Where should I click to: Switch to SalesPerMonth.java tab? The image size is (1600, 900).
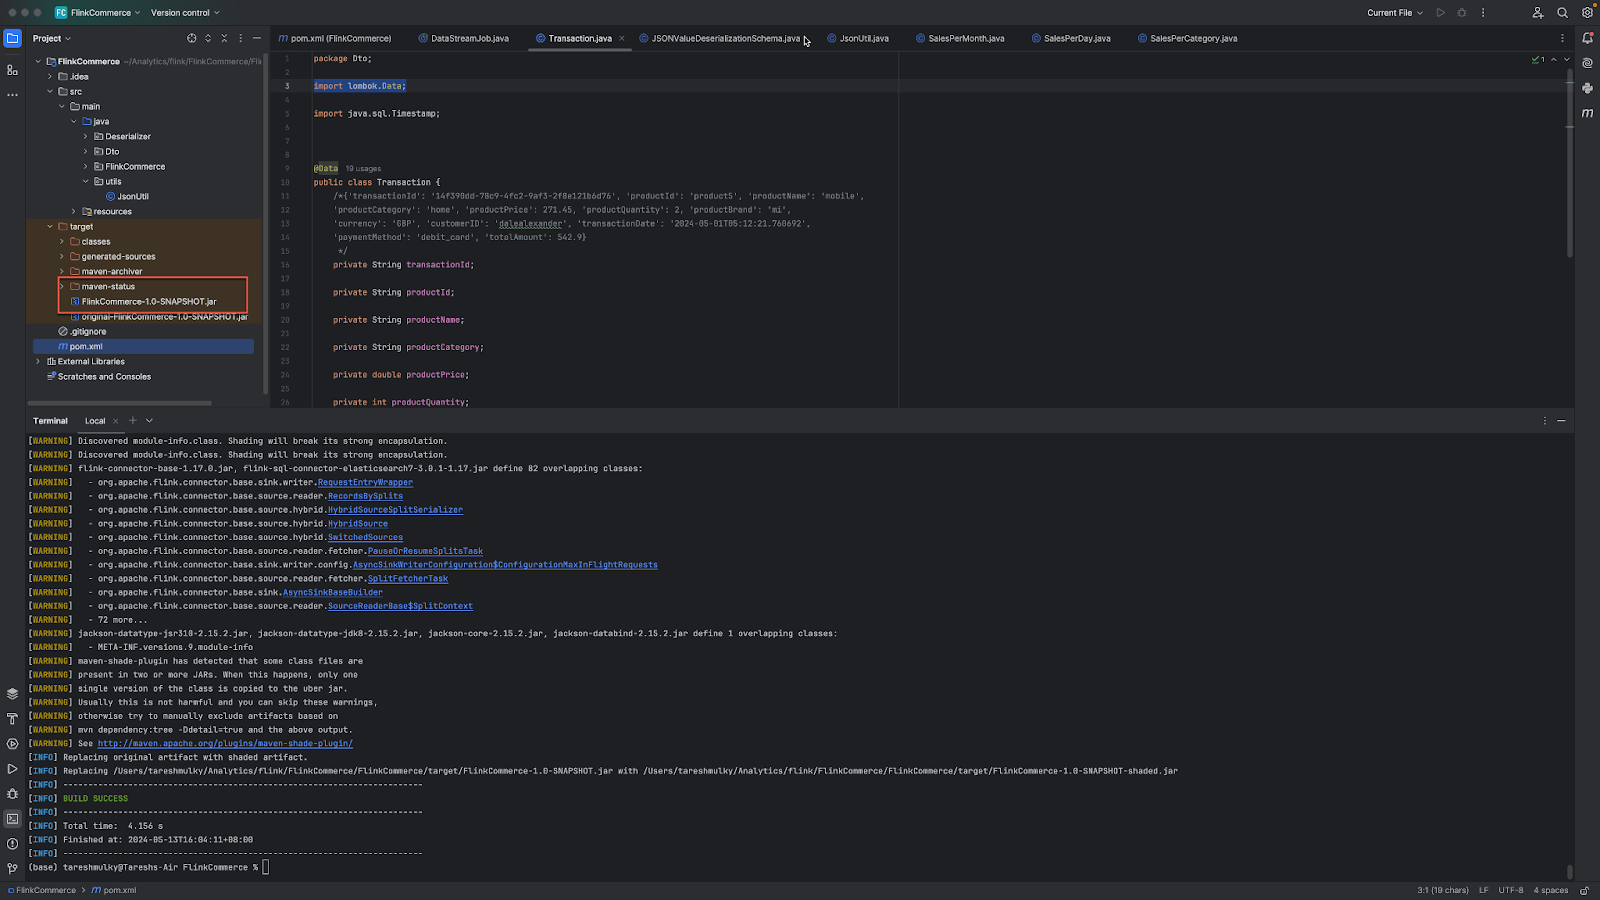point(960,38)
